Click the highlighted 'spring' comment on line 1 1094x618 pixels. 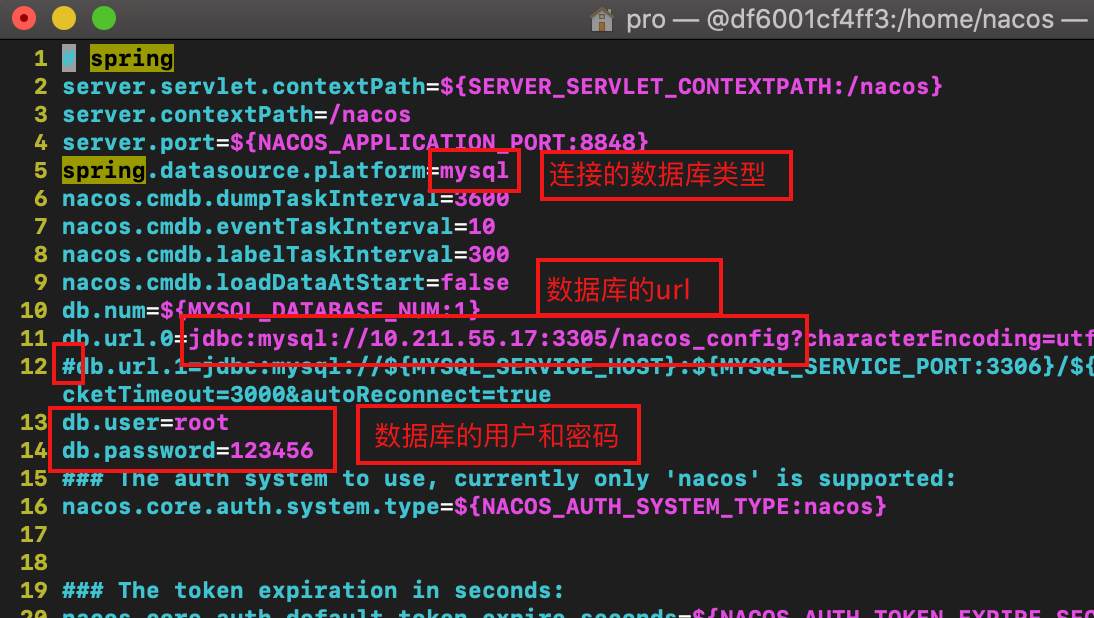(132, 59)
